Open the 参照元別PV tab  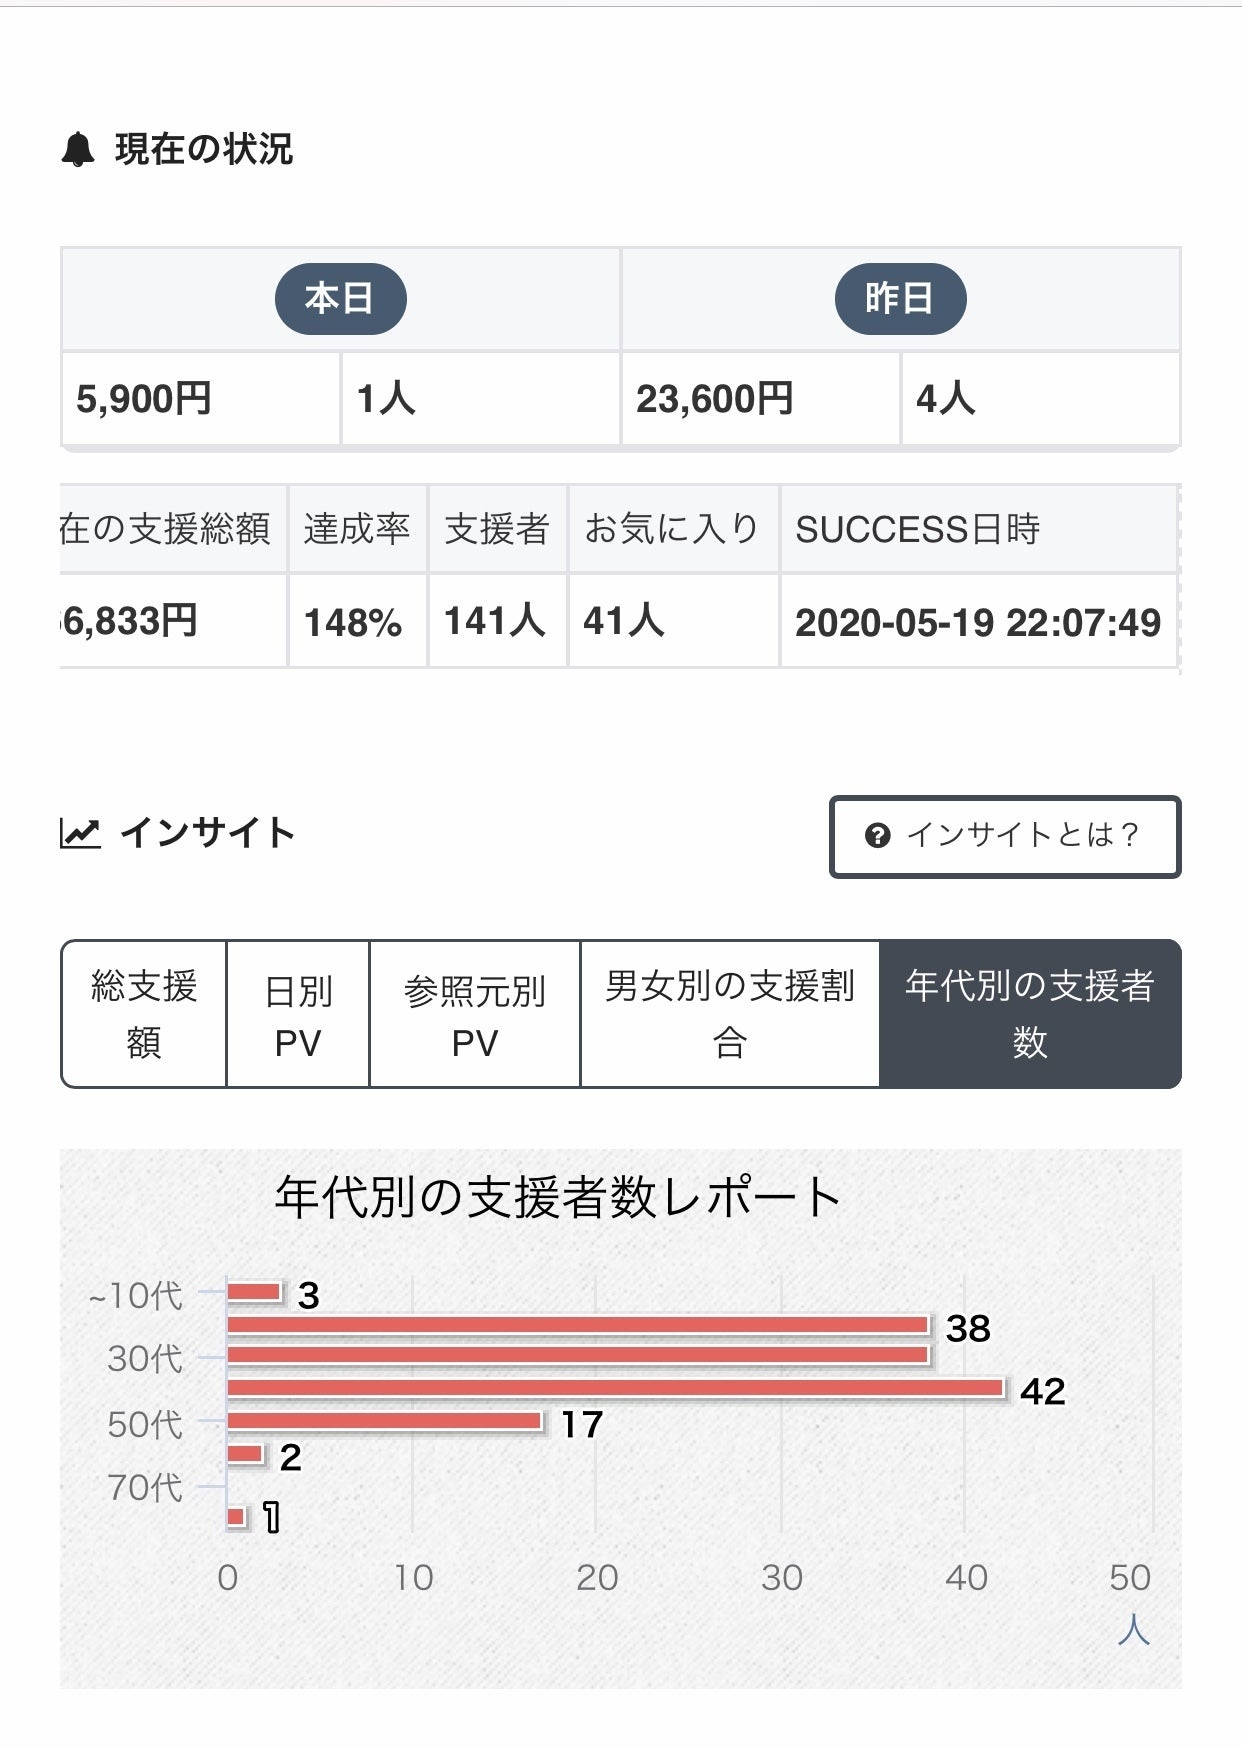click(x=475, y=1014)
